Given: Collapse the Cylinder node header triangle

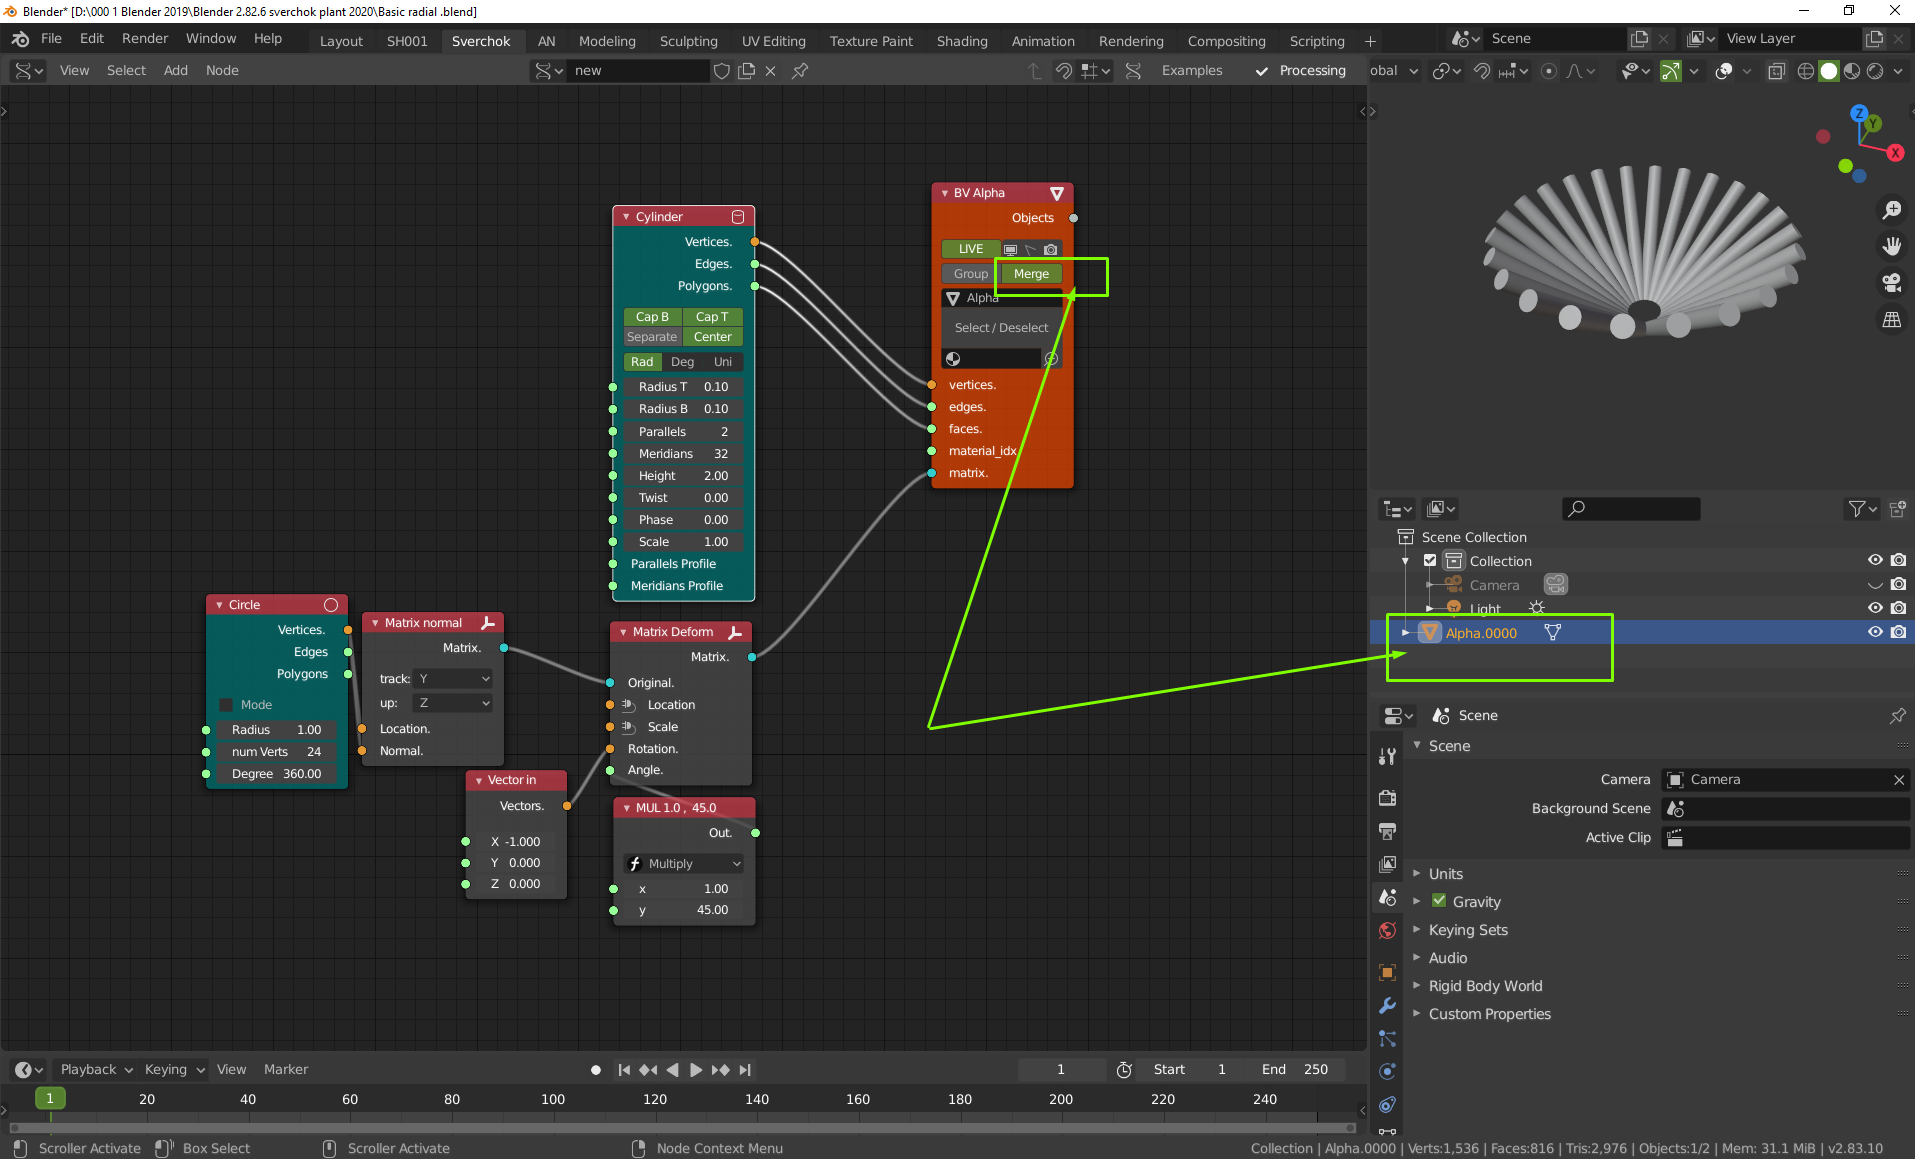Looking at the screenshot, I should [x=625, y=216].
